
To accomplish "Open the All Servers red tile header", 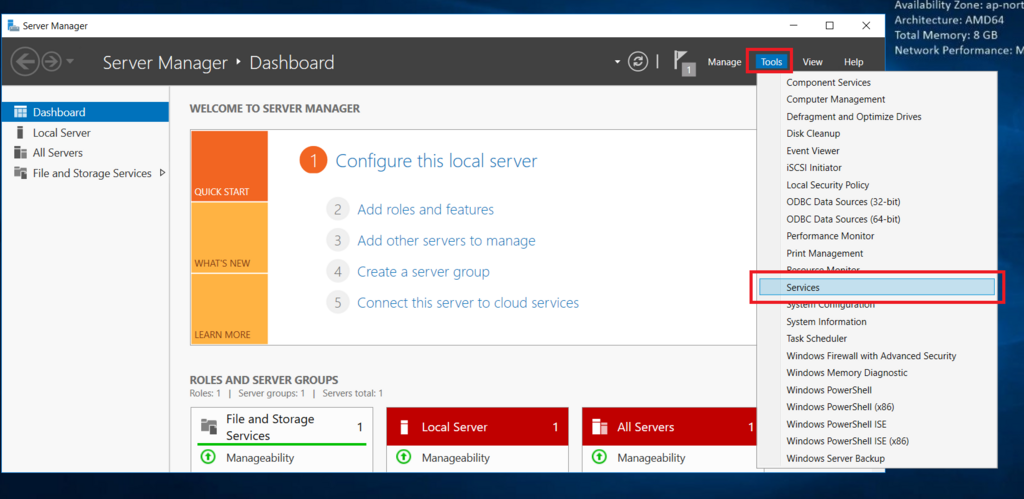I will (x=669, y=427).
